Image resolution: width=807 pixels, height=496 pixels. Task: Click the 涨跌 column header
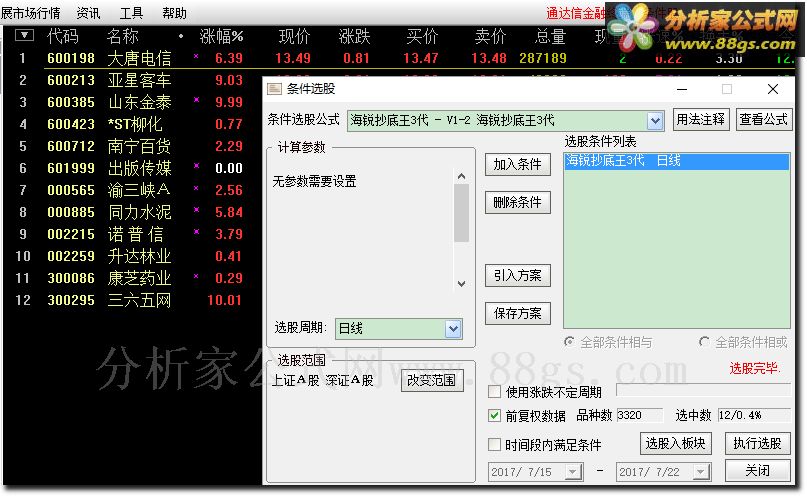[x=354, y=36]
